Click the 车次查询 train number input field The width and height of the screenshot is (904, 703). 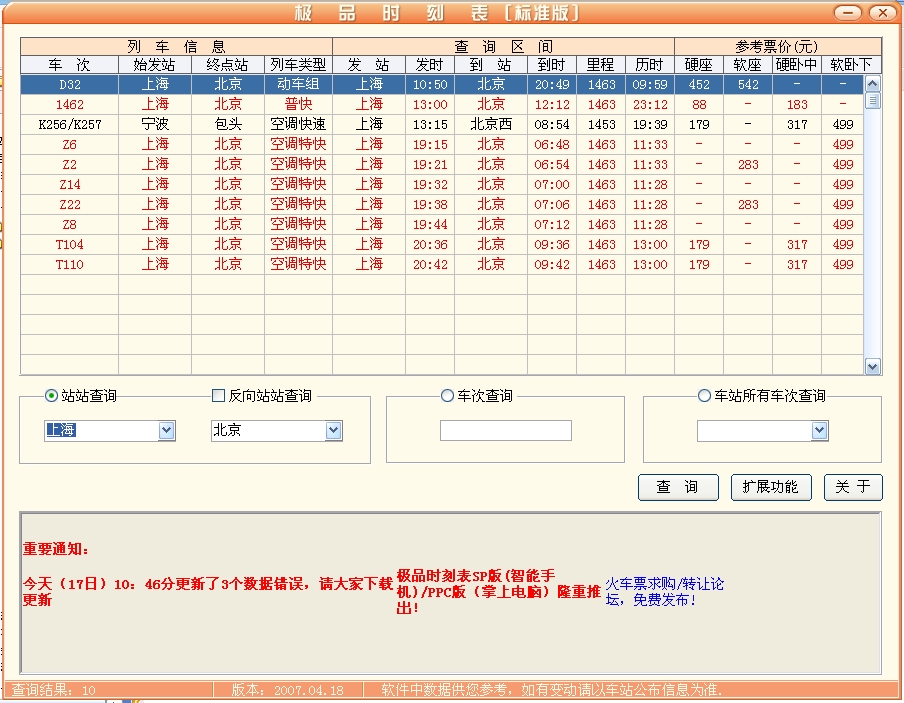pos(506,430)
